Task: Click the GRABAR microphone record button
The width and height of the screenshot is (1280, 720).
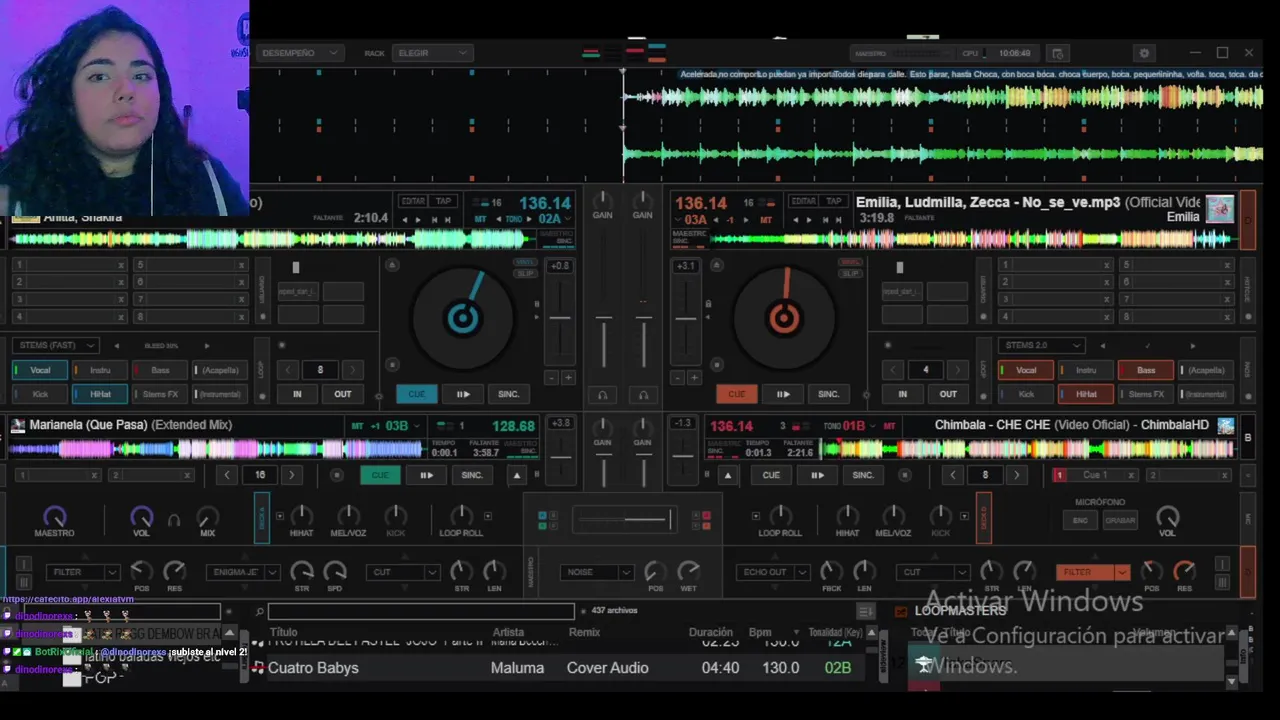Action: [1120, 521]
